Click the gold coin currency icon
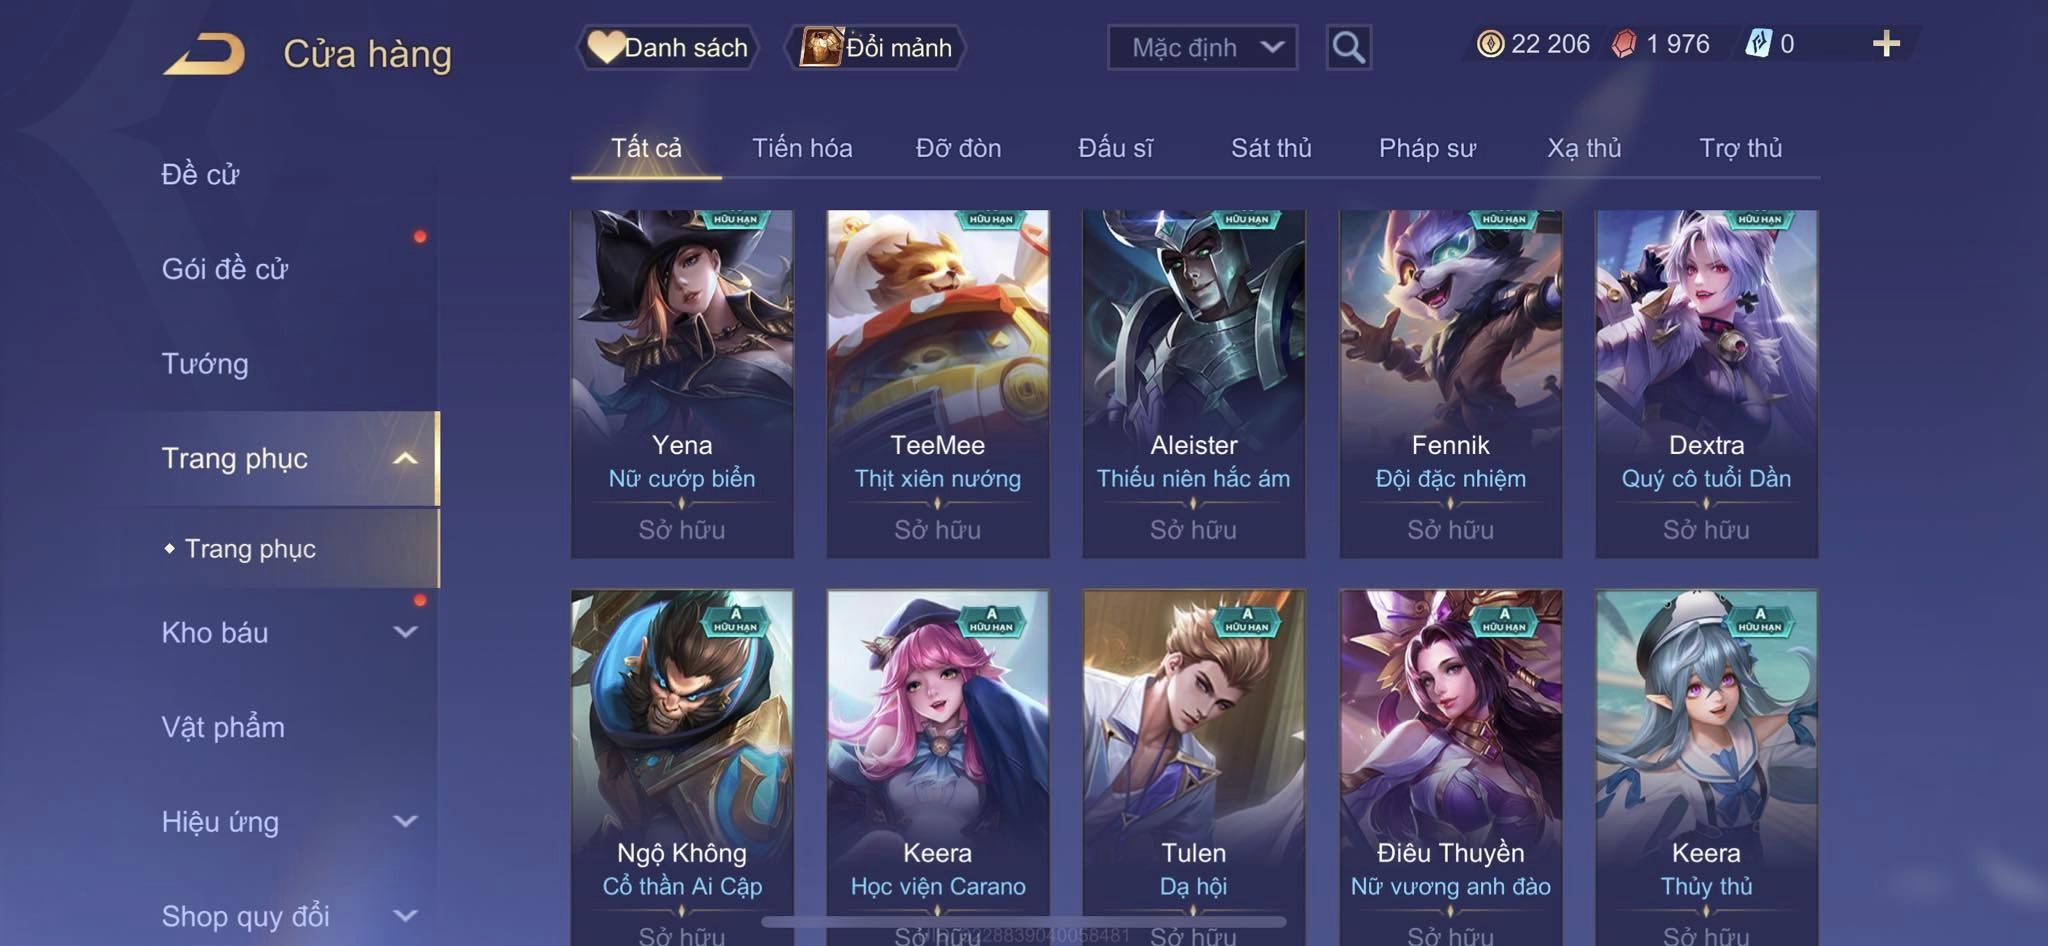Screen dimensions: 2048x946 1490,44
